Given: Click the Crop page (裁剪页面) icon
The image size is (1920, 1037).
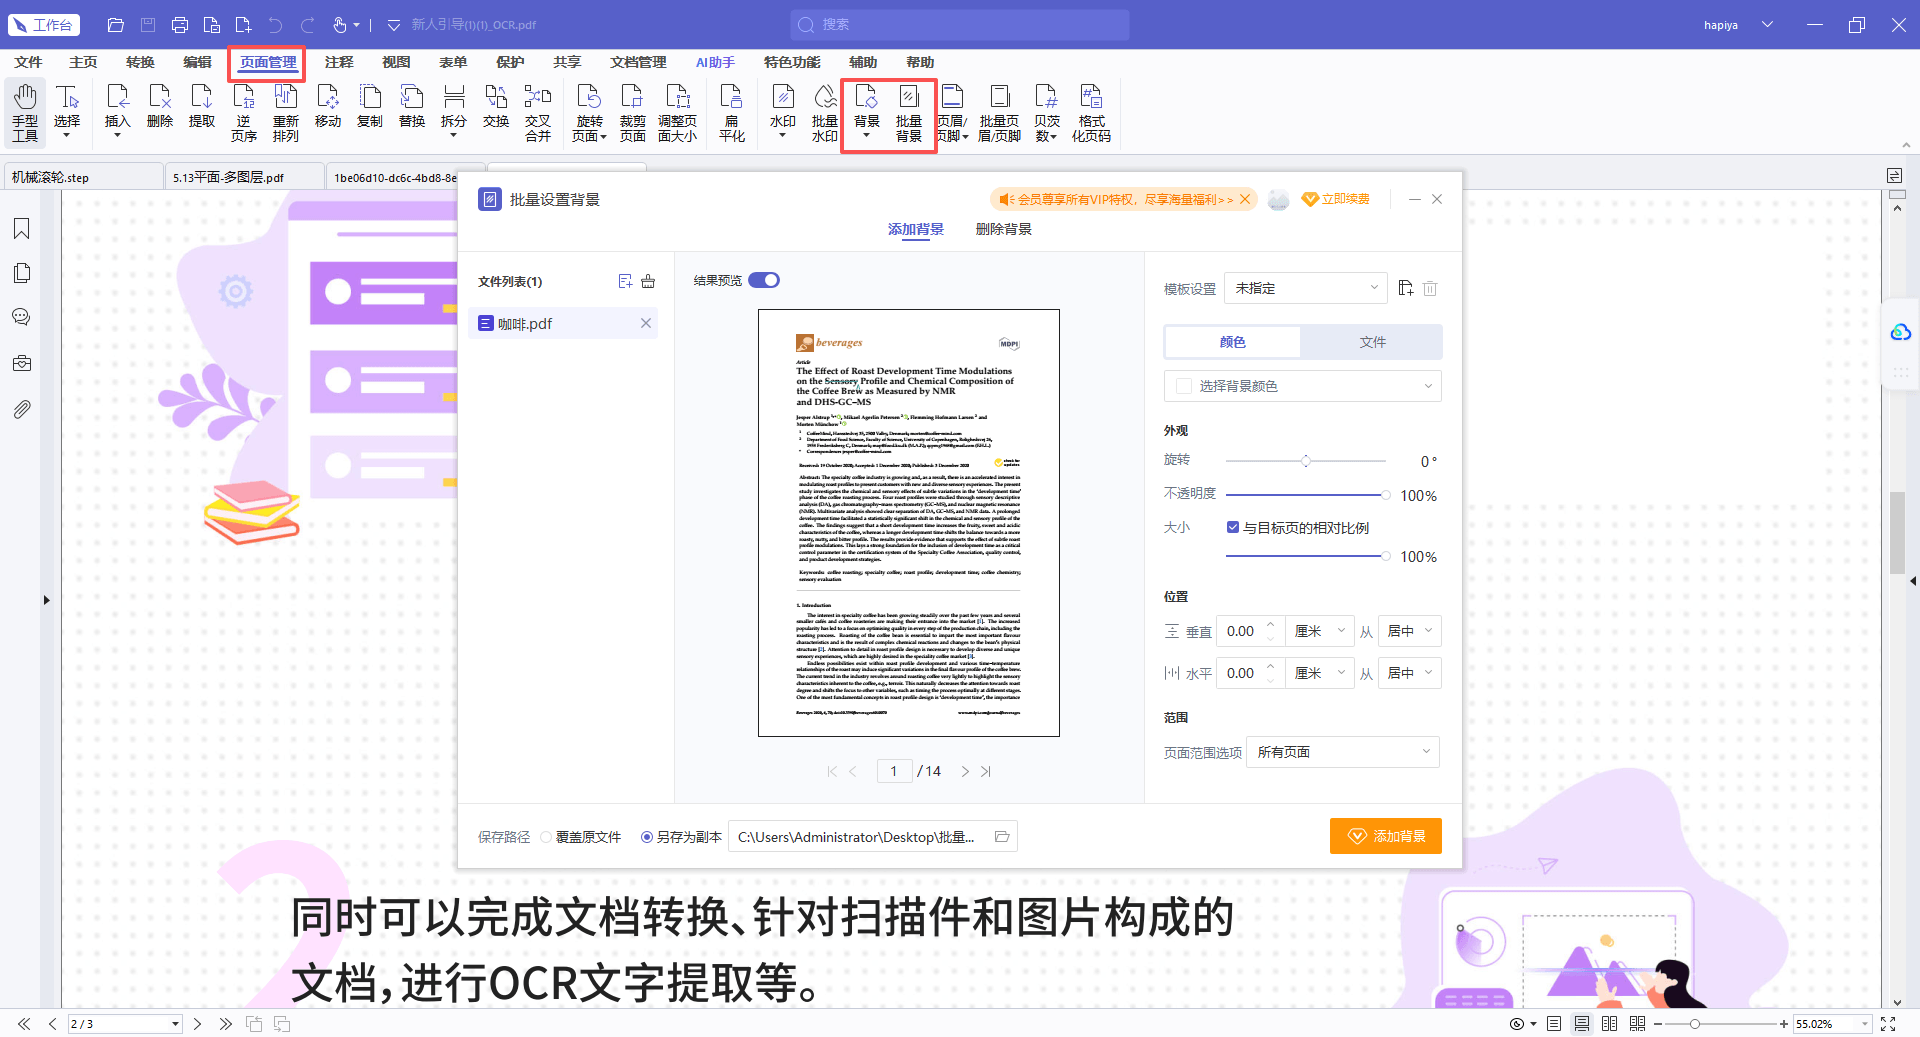Looking at the screenshot, I should pyautogui.click(x=632, y=112).
